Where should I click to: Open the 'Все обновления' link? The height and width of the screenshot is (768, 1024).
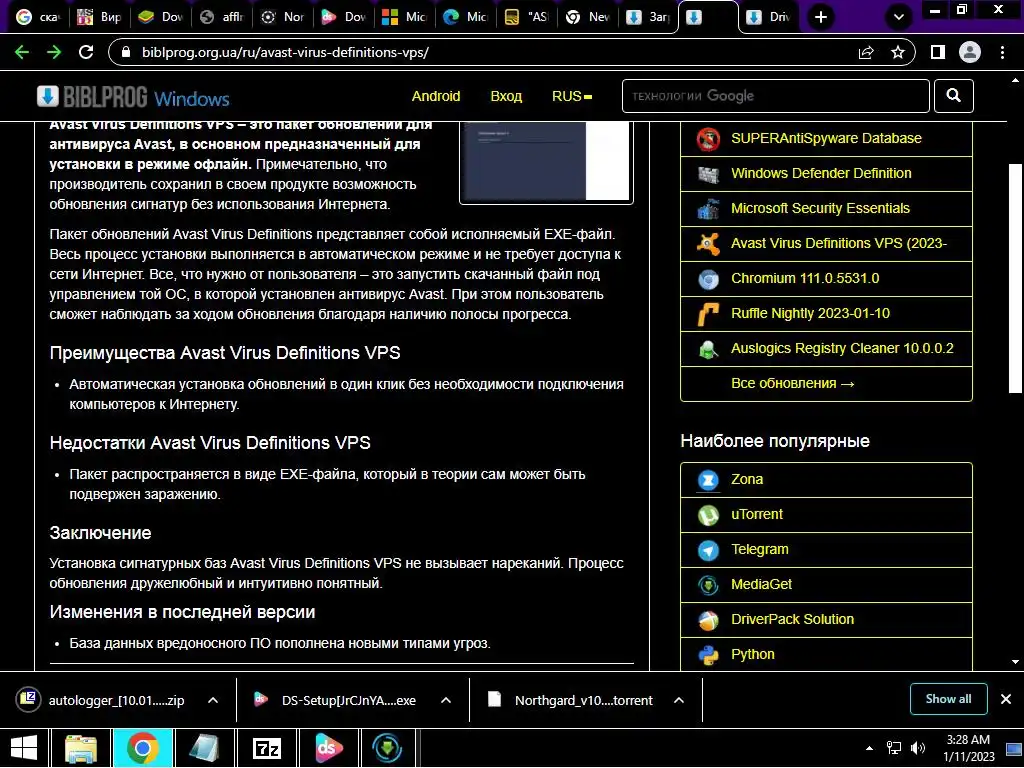tap(792, 383)
